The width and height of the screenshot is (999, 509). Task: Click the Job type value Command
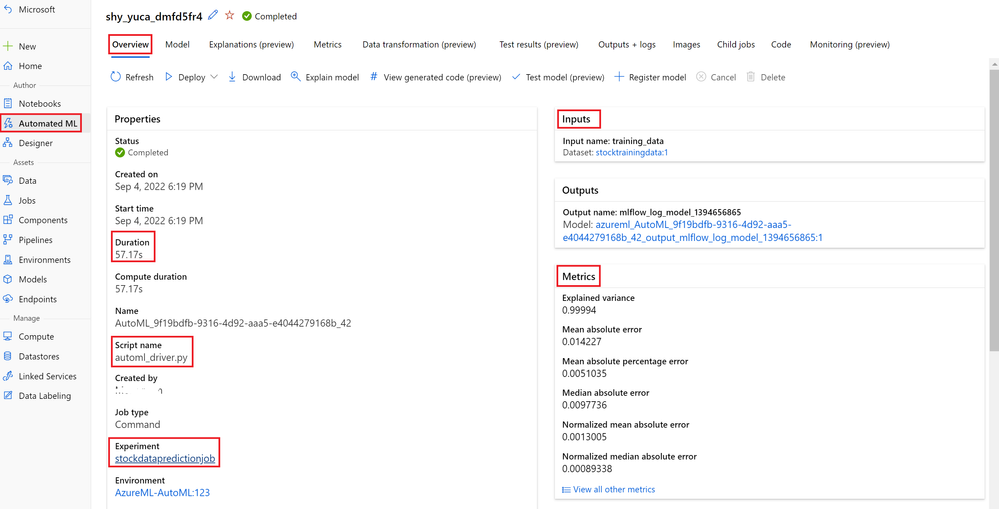tap(138, 424)
